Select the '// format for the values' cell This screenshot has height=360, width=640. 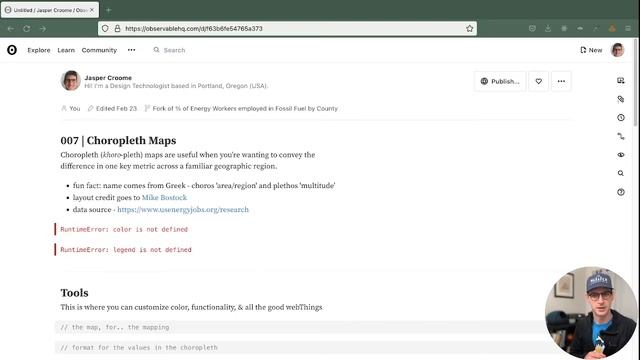(300, 348)
